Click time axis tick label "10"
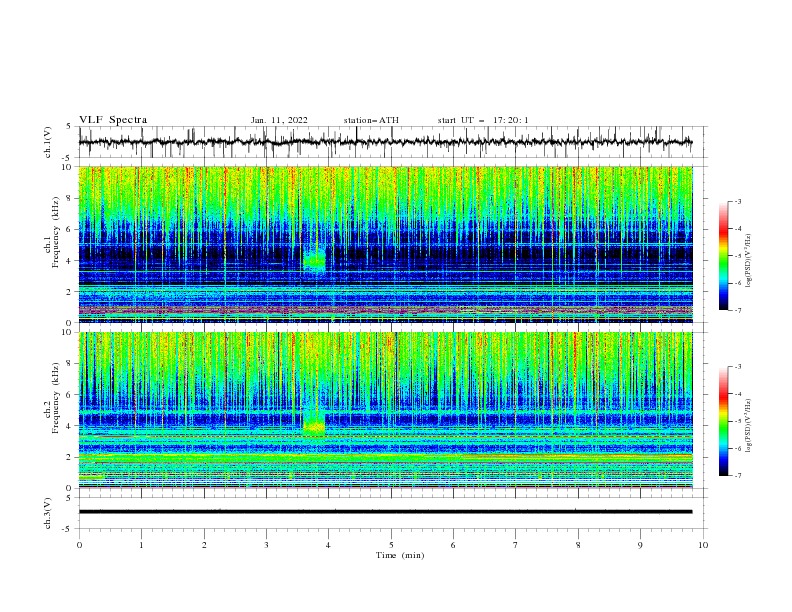Screen dimensions: 792x612 coord(703,545)
